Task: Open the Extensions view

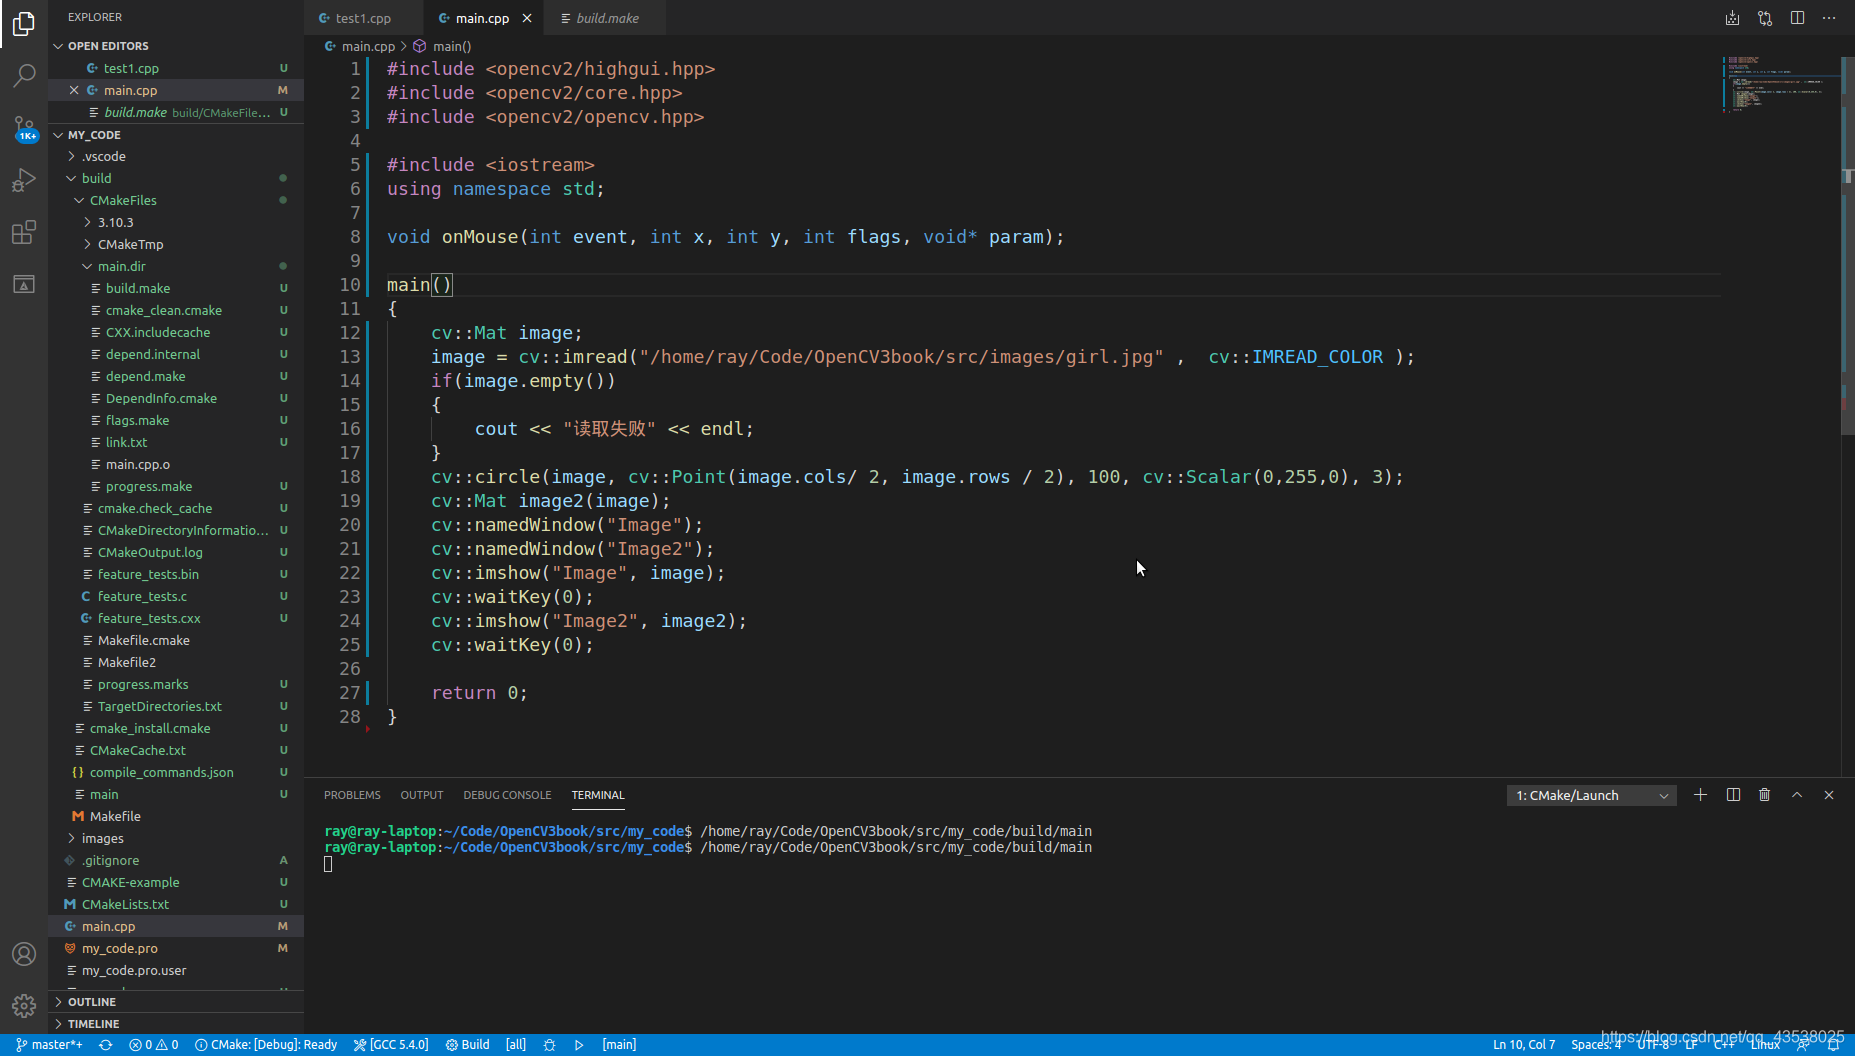Action: pyautogui.click(x=24, y=232)
